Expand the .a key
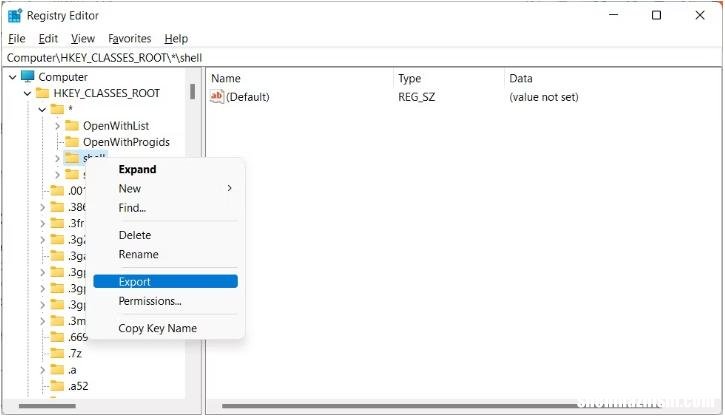 tap(43, 370)
